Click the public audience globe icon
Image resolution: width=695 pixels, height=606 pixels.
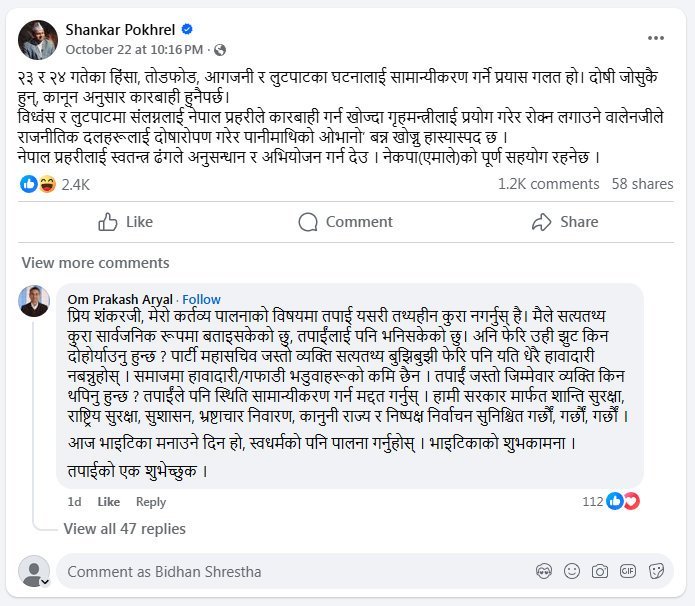point(220,49)
